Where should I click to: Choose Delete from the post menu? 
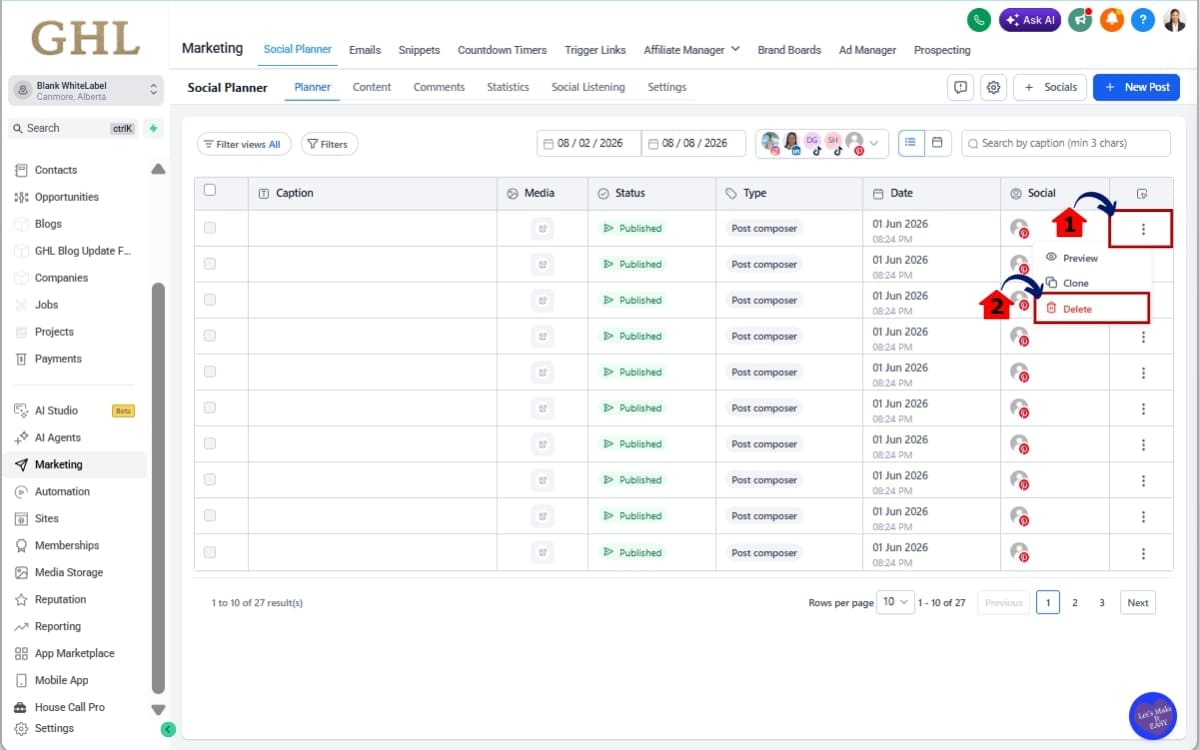[1092, 309]
